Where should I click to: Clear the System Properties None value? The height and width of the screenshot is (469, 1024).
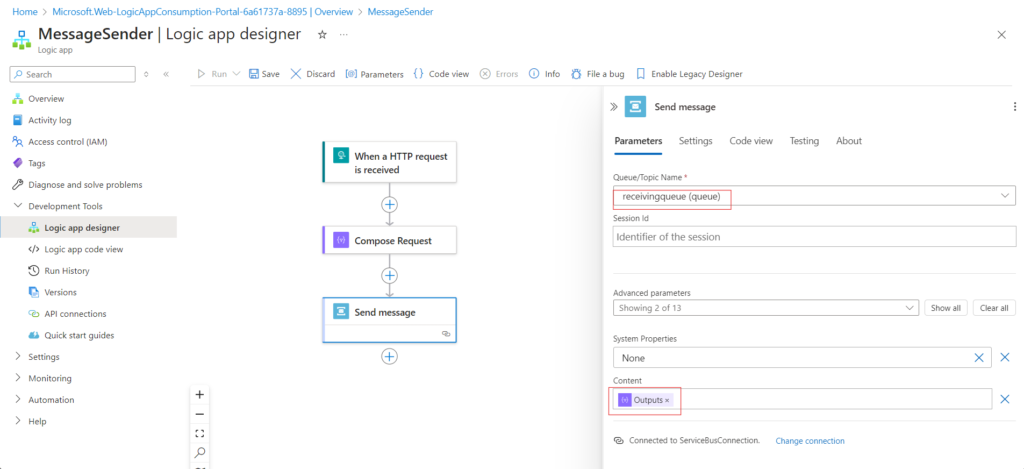pyautogui.click(x=979, y=357)
